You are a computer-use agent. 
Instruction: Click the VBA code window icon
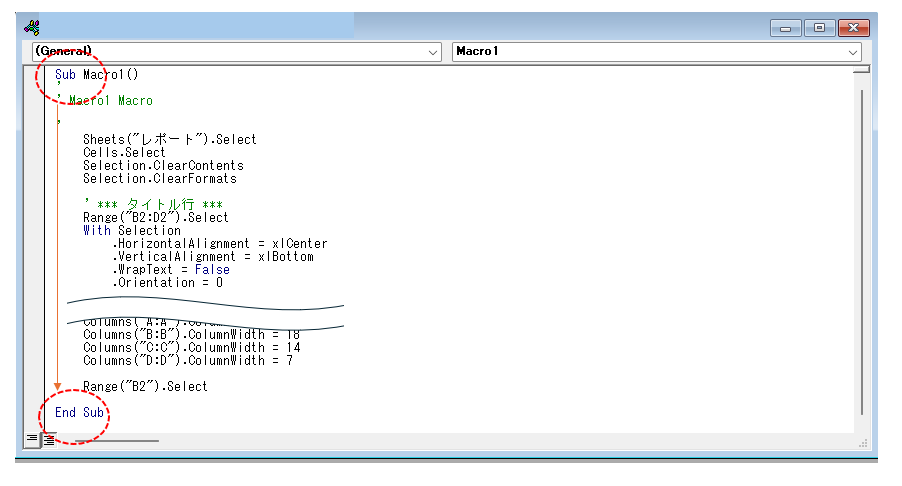32,26
